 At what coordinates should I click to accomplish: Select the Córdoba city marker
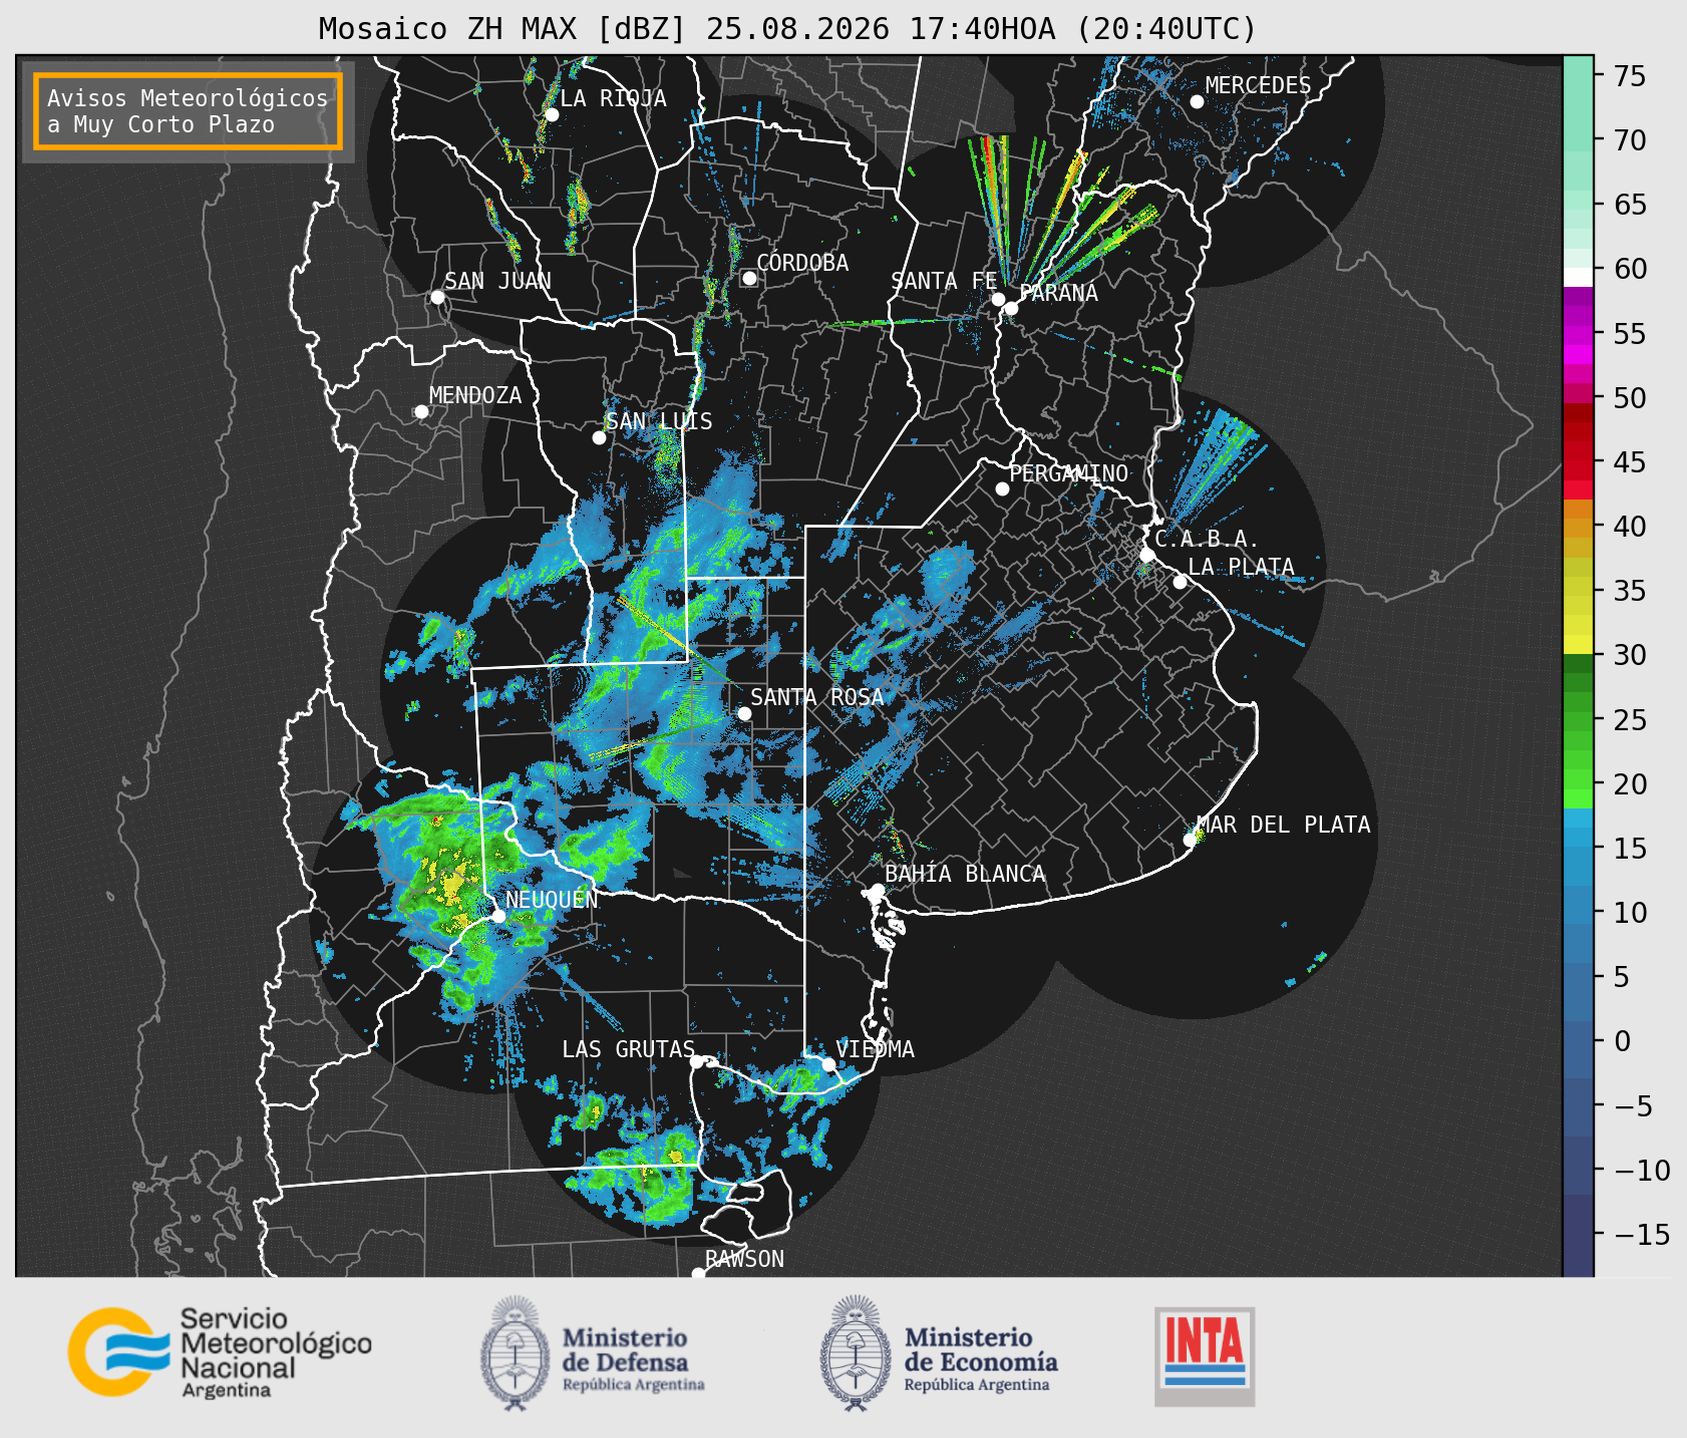[x=749, y=278]
